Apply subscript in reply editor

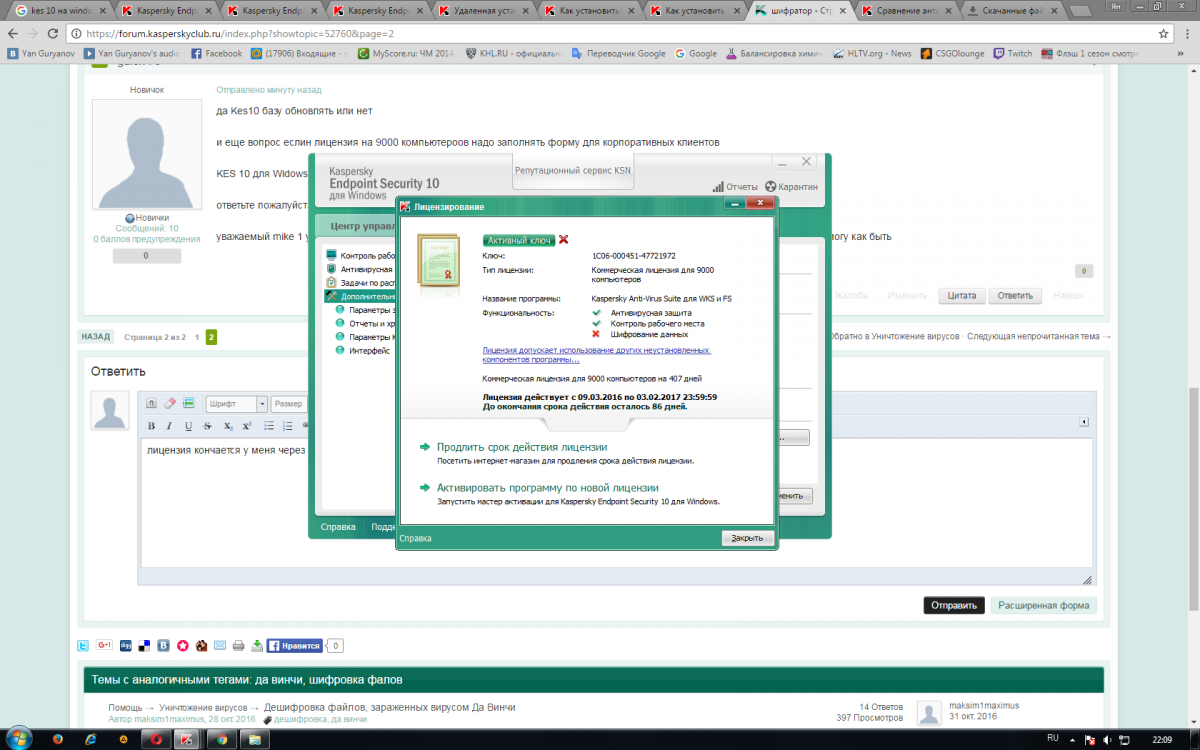[x=229, y=426]
